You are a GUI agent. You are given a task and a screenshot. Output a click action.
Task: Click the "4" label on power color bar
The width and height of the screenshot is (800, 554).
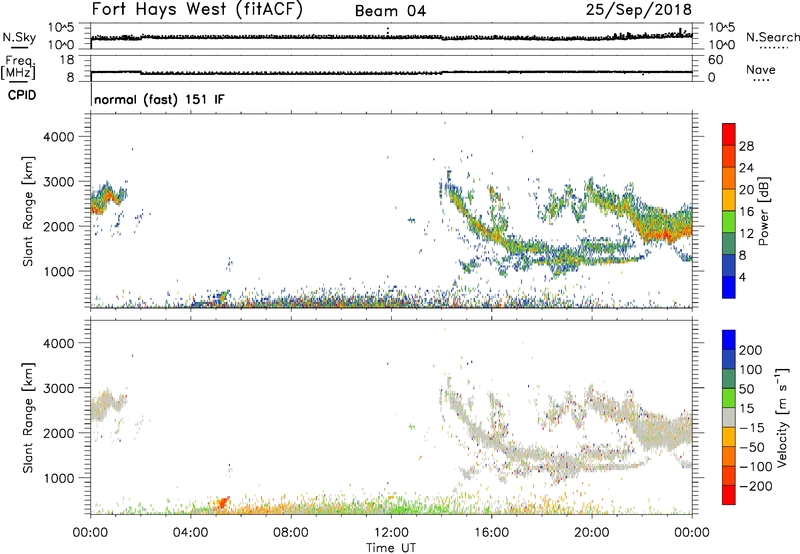(x=742, y=277)
